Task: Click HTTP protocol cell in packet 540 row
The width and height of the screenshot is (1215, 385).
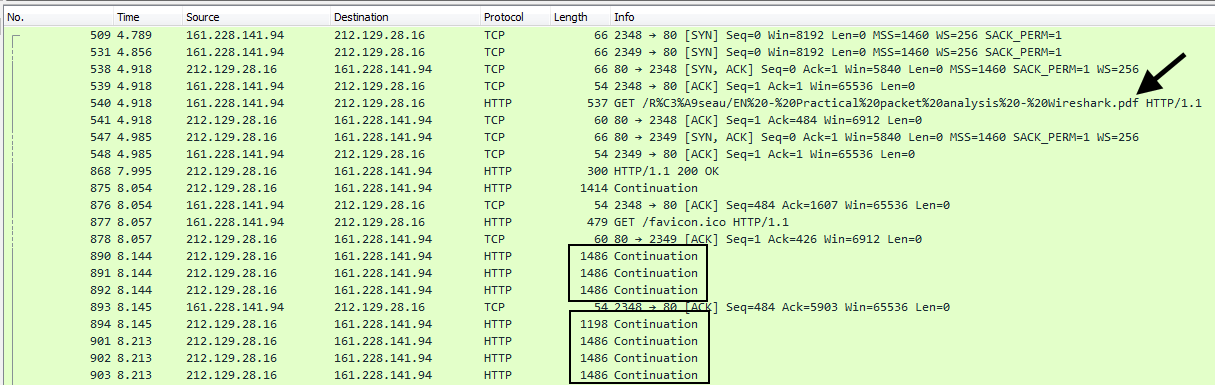Action: [x=497, y=103]
